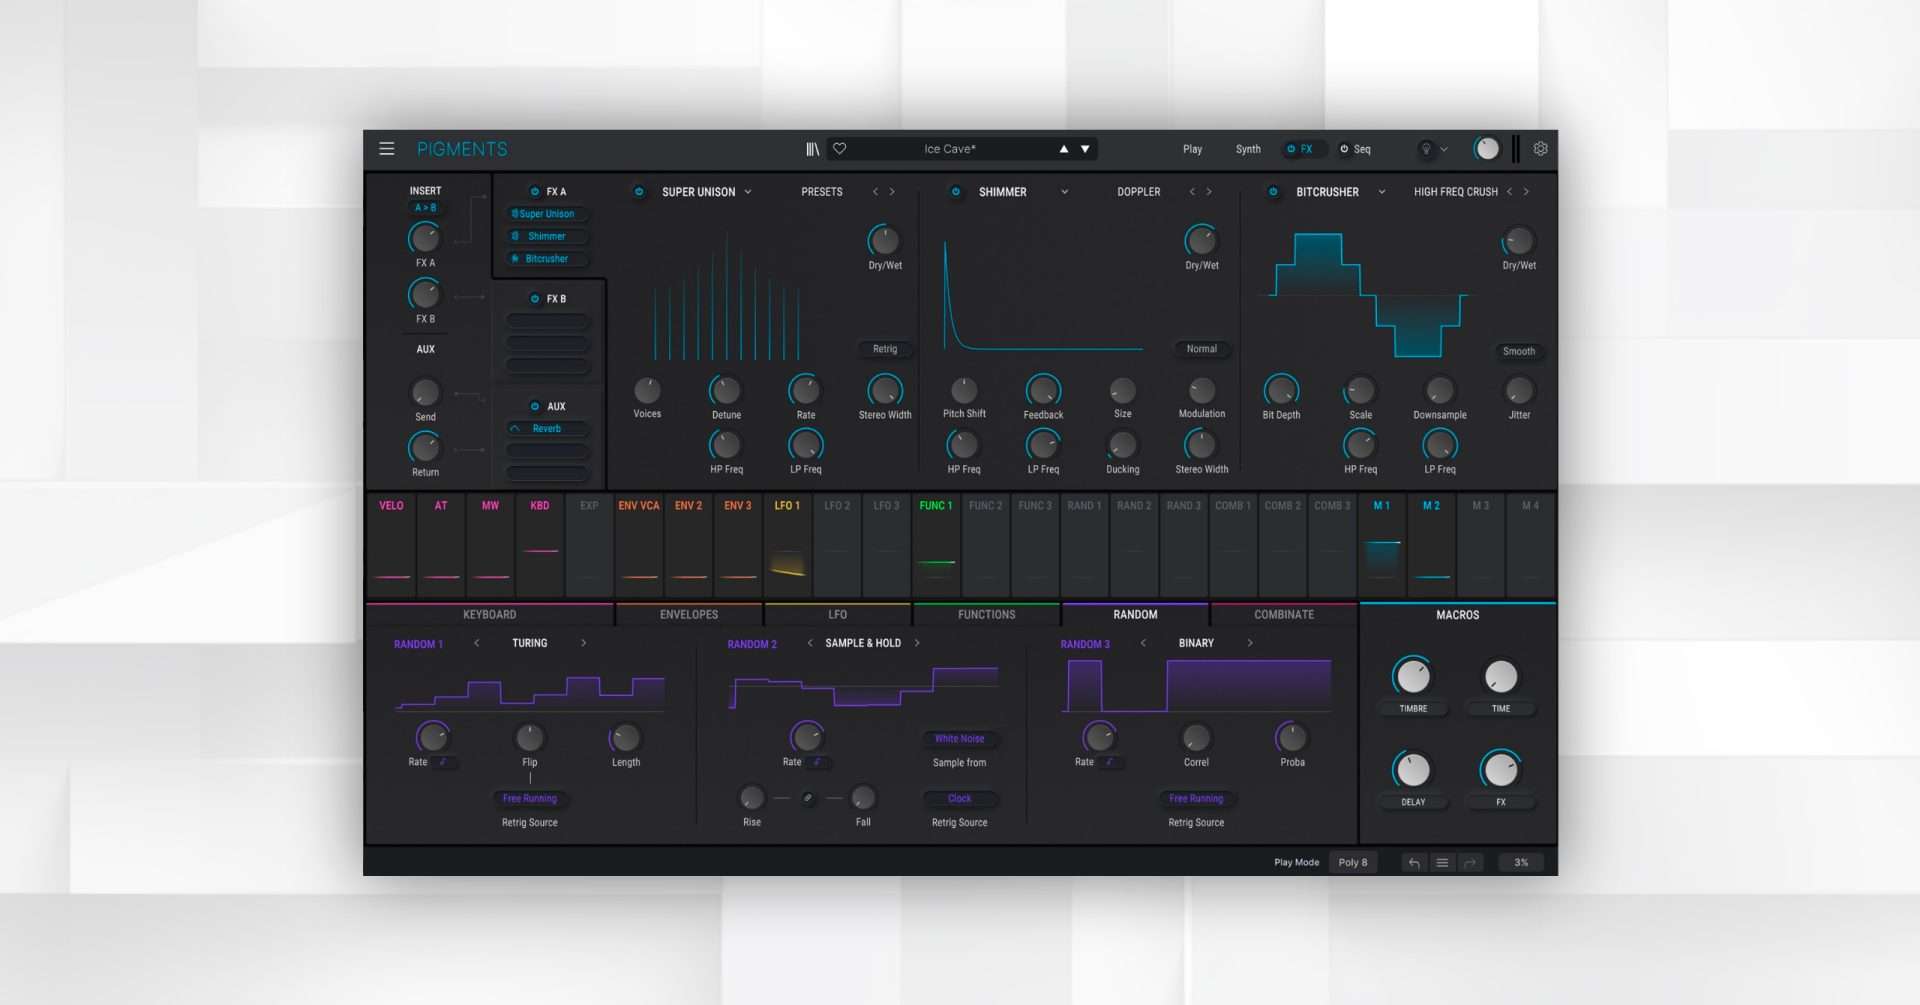Screen dimensions: 1920x1005
Task: Open the White Noise sample source dropdown
Action: point(959,739)
